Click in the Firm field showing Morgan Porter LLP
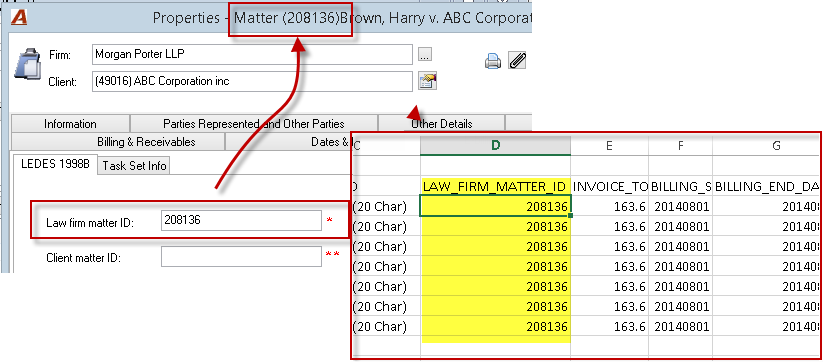 (x=252, y=54)
